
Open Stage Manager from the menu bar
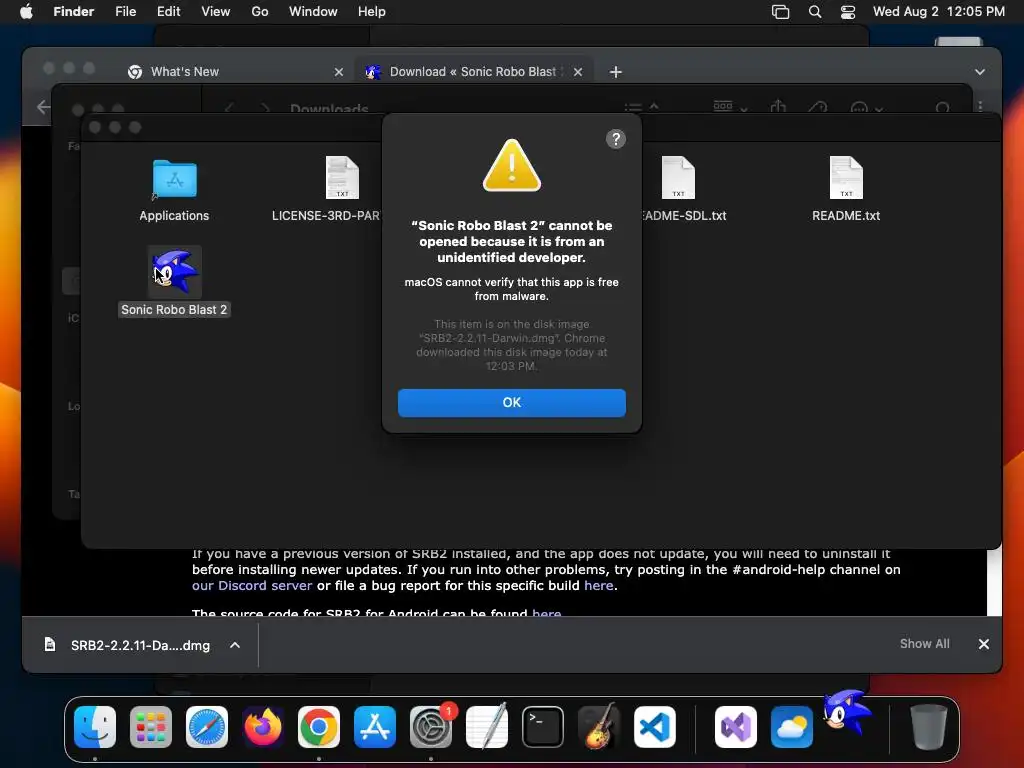[x=780, y=12]
